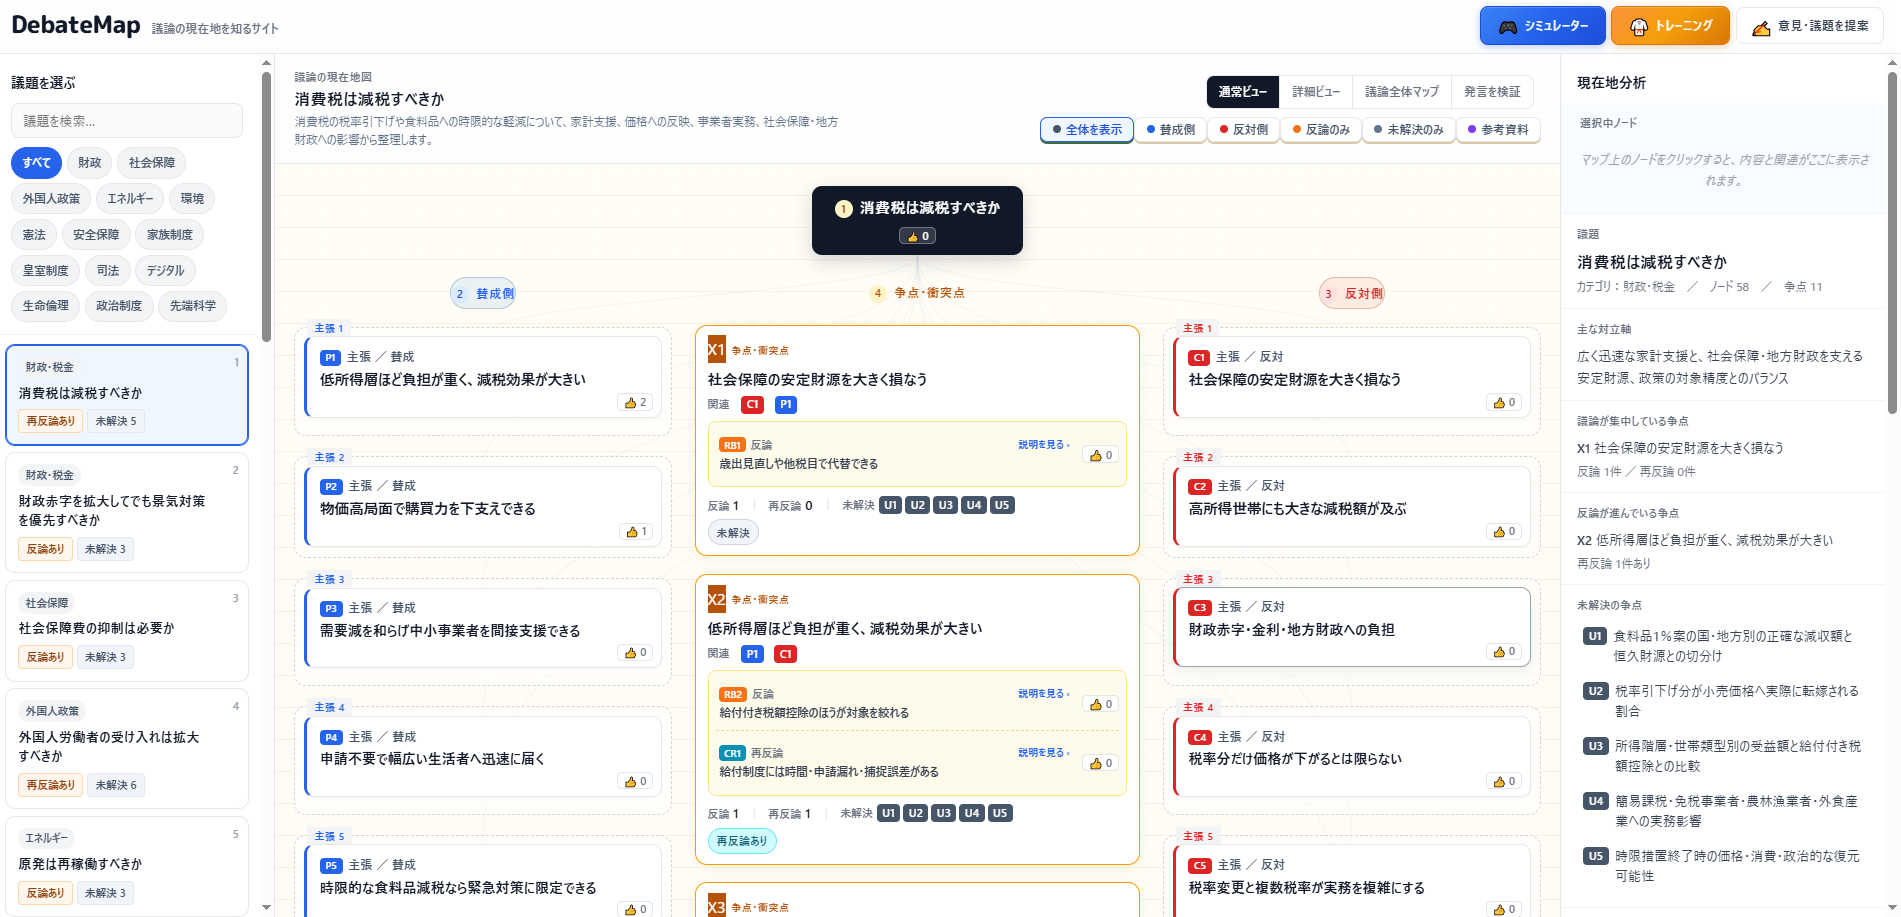Click 争点・衝突点 column header

pyautogui.click(x=918, y=293)
